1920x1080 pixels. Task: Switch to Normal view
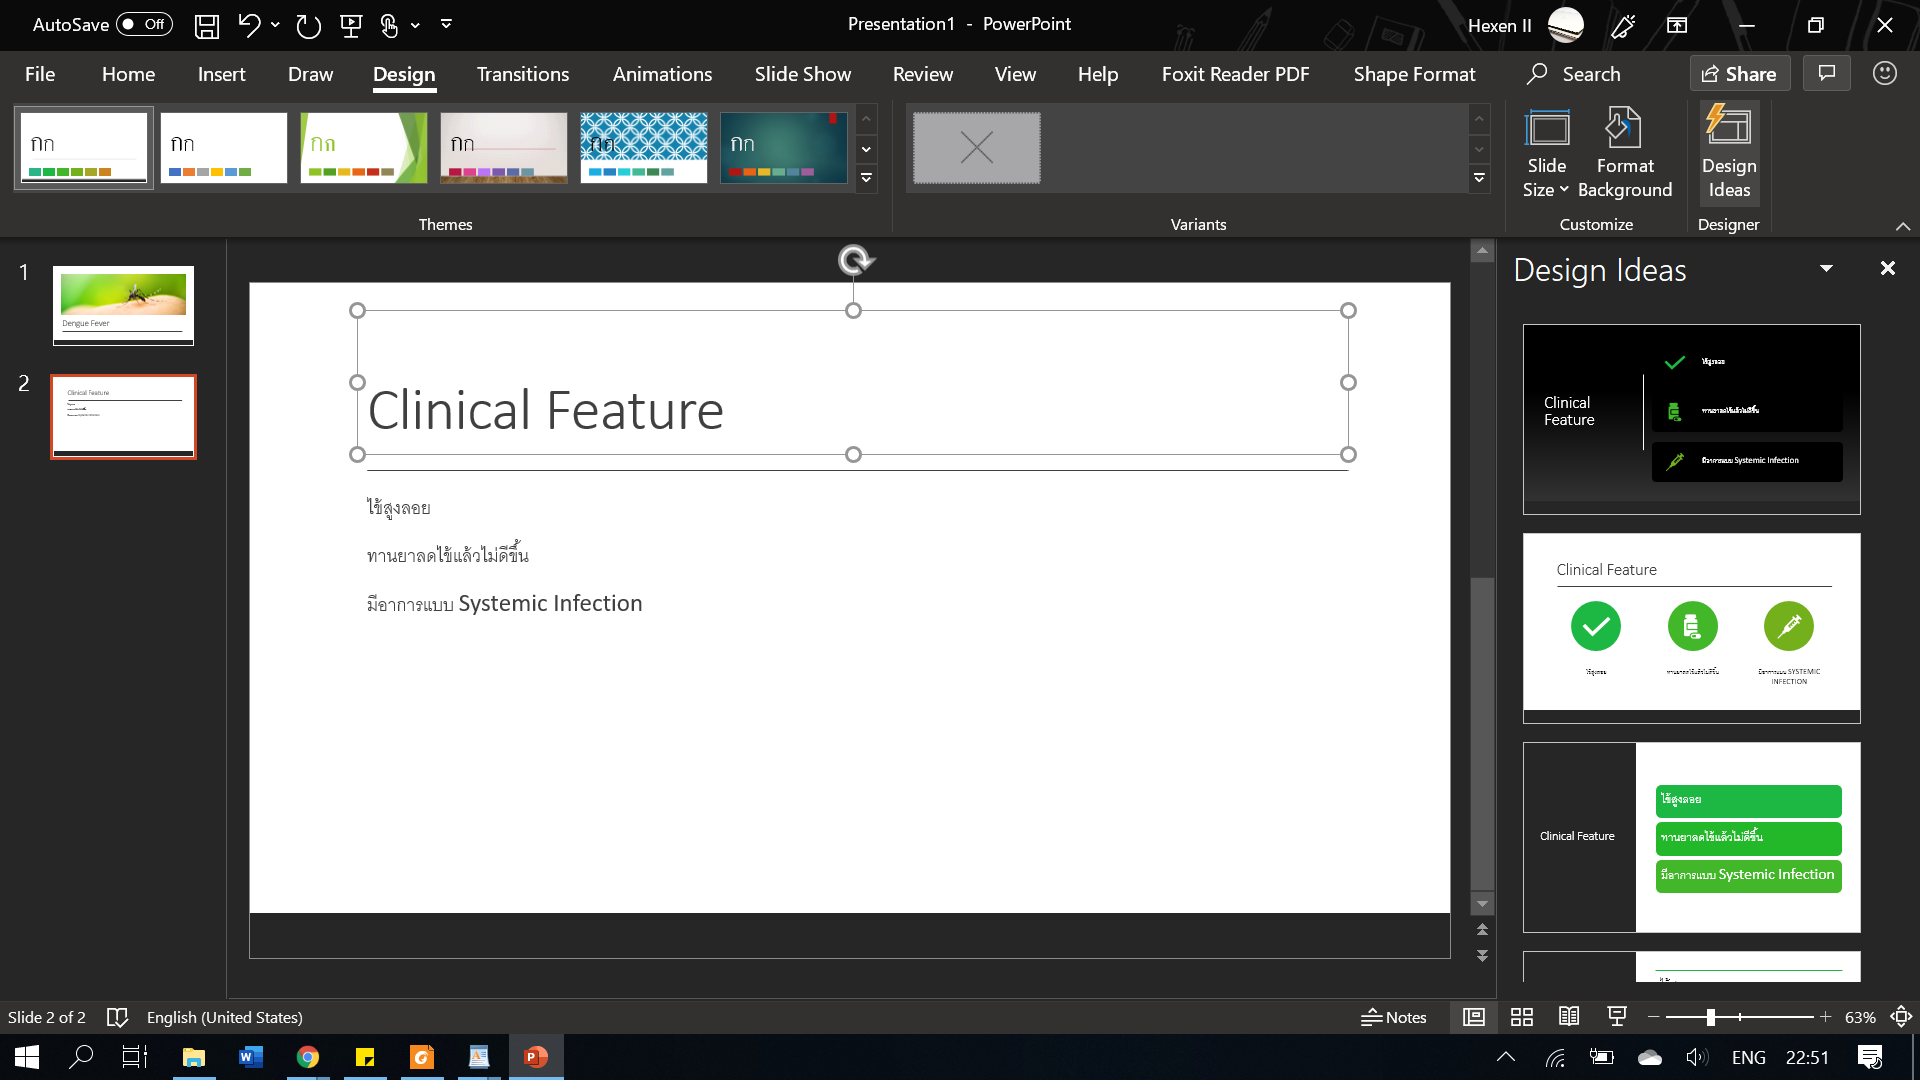1473,1017
